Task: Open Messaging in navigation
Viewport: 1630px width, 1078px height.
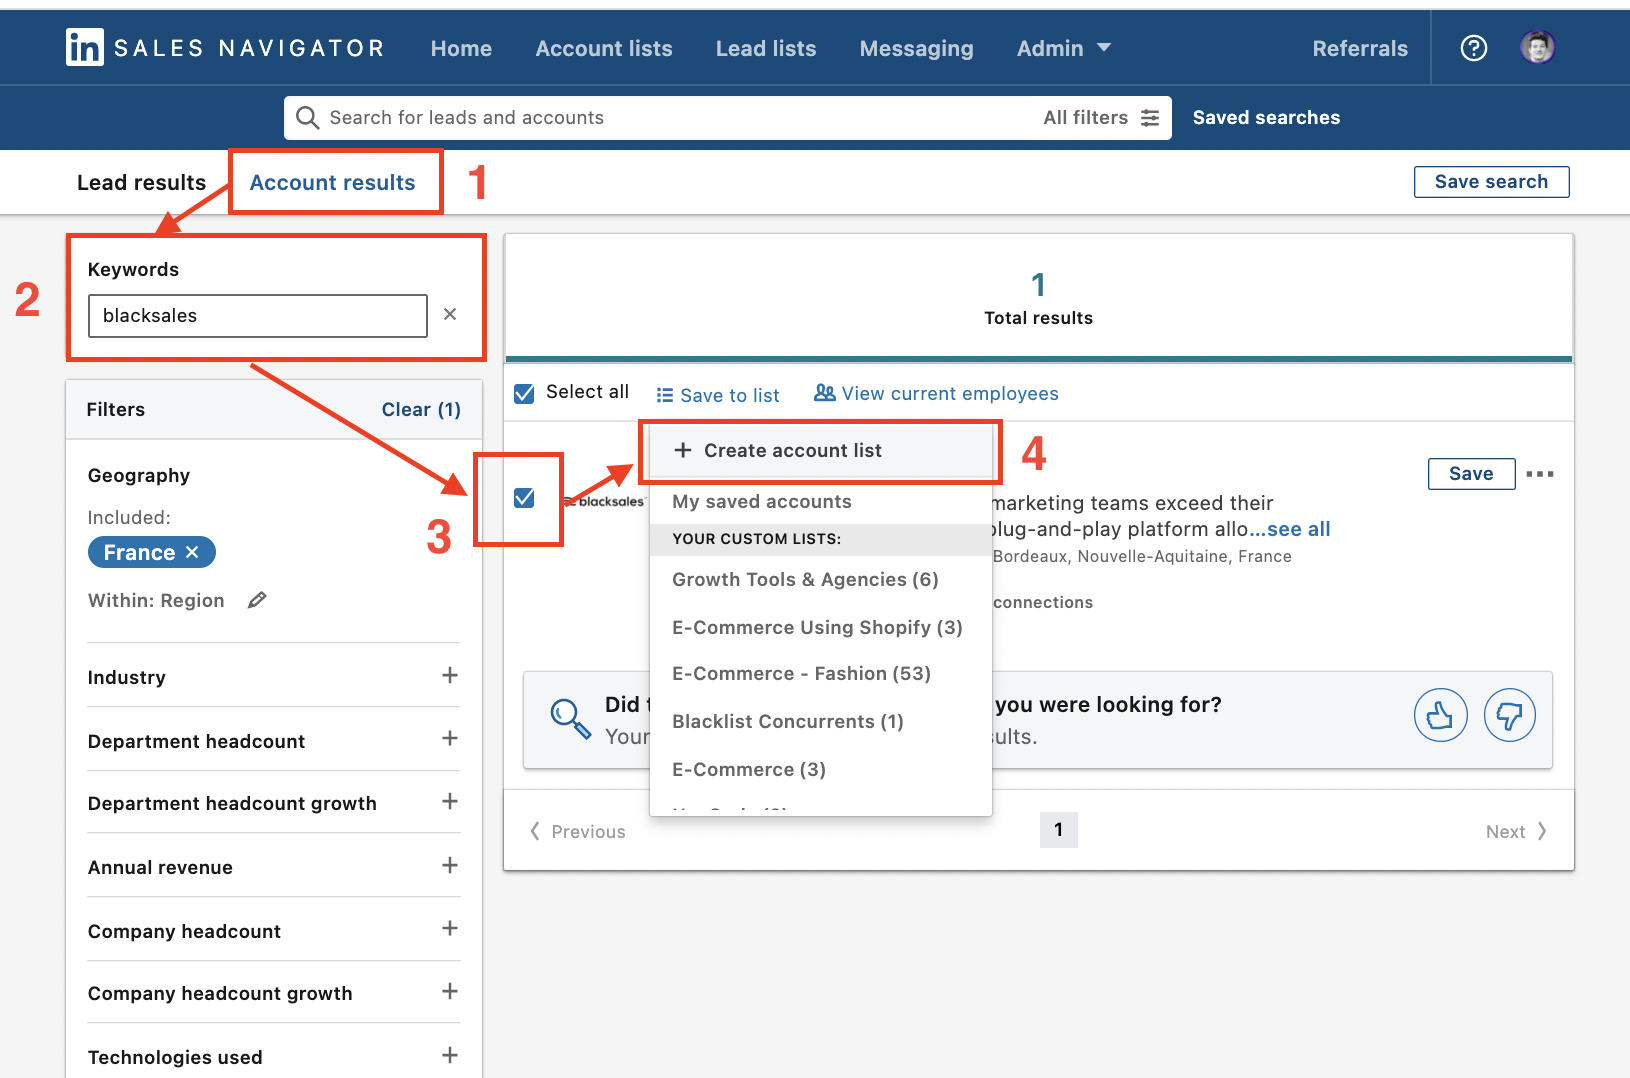Action: tap(917, 48)
